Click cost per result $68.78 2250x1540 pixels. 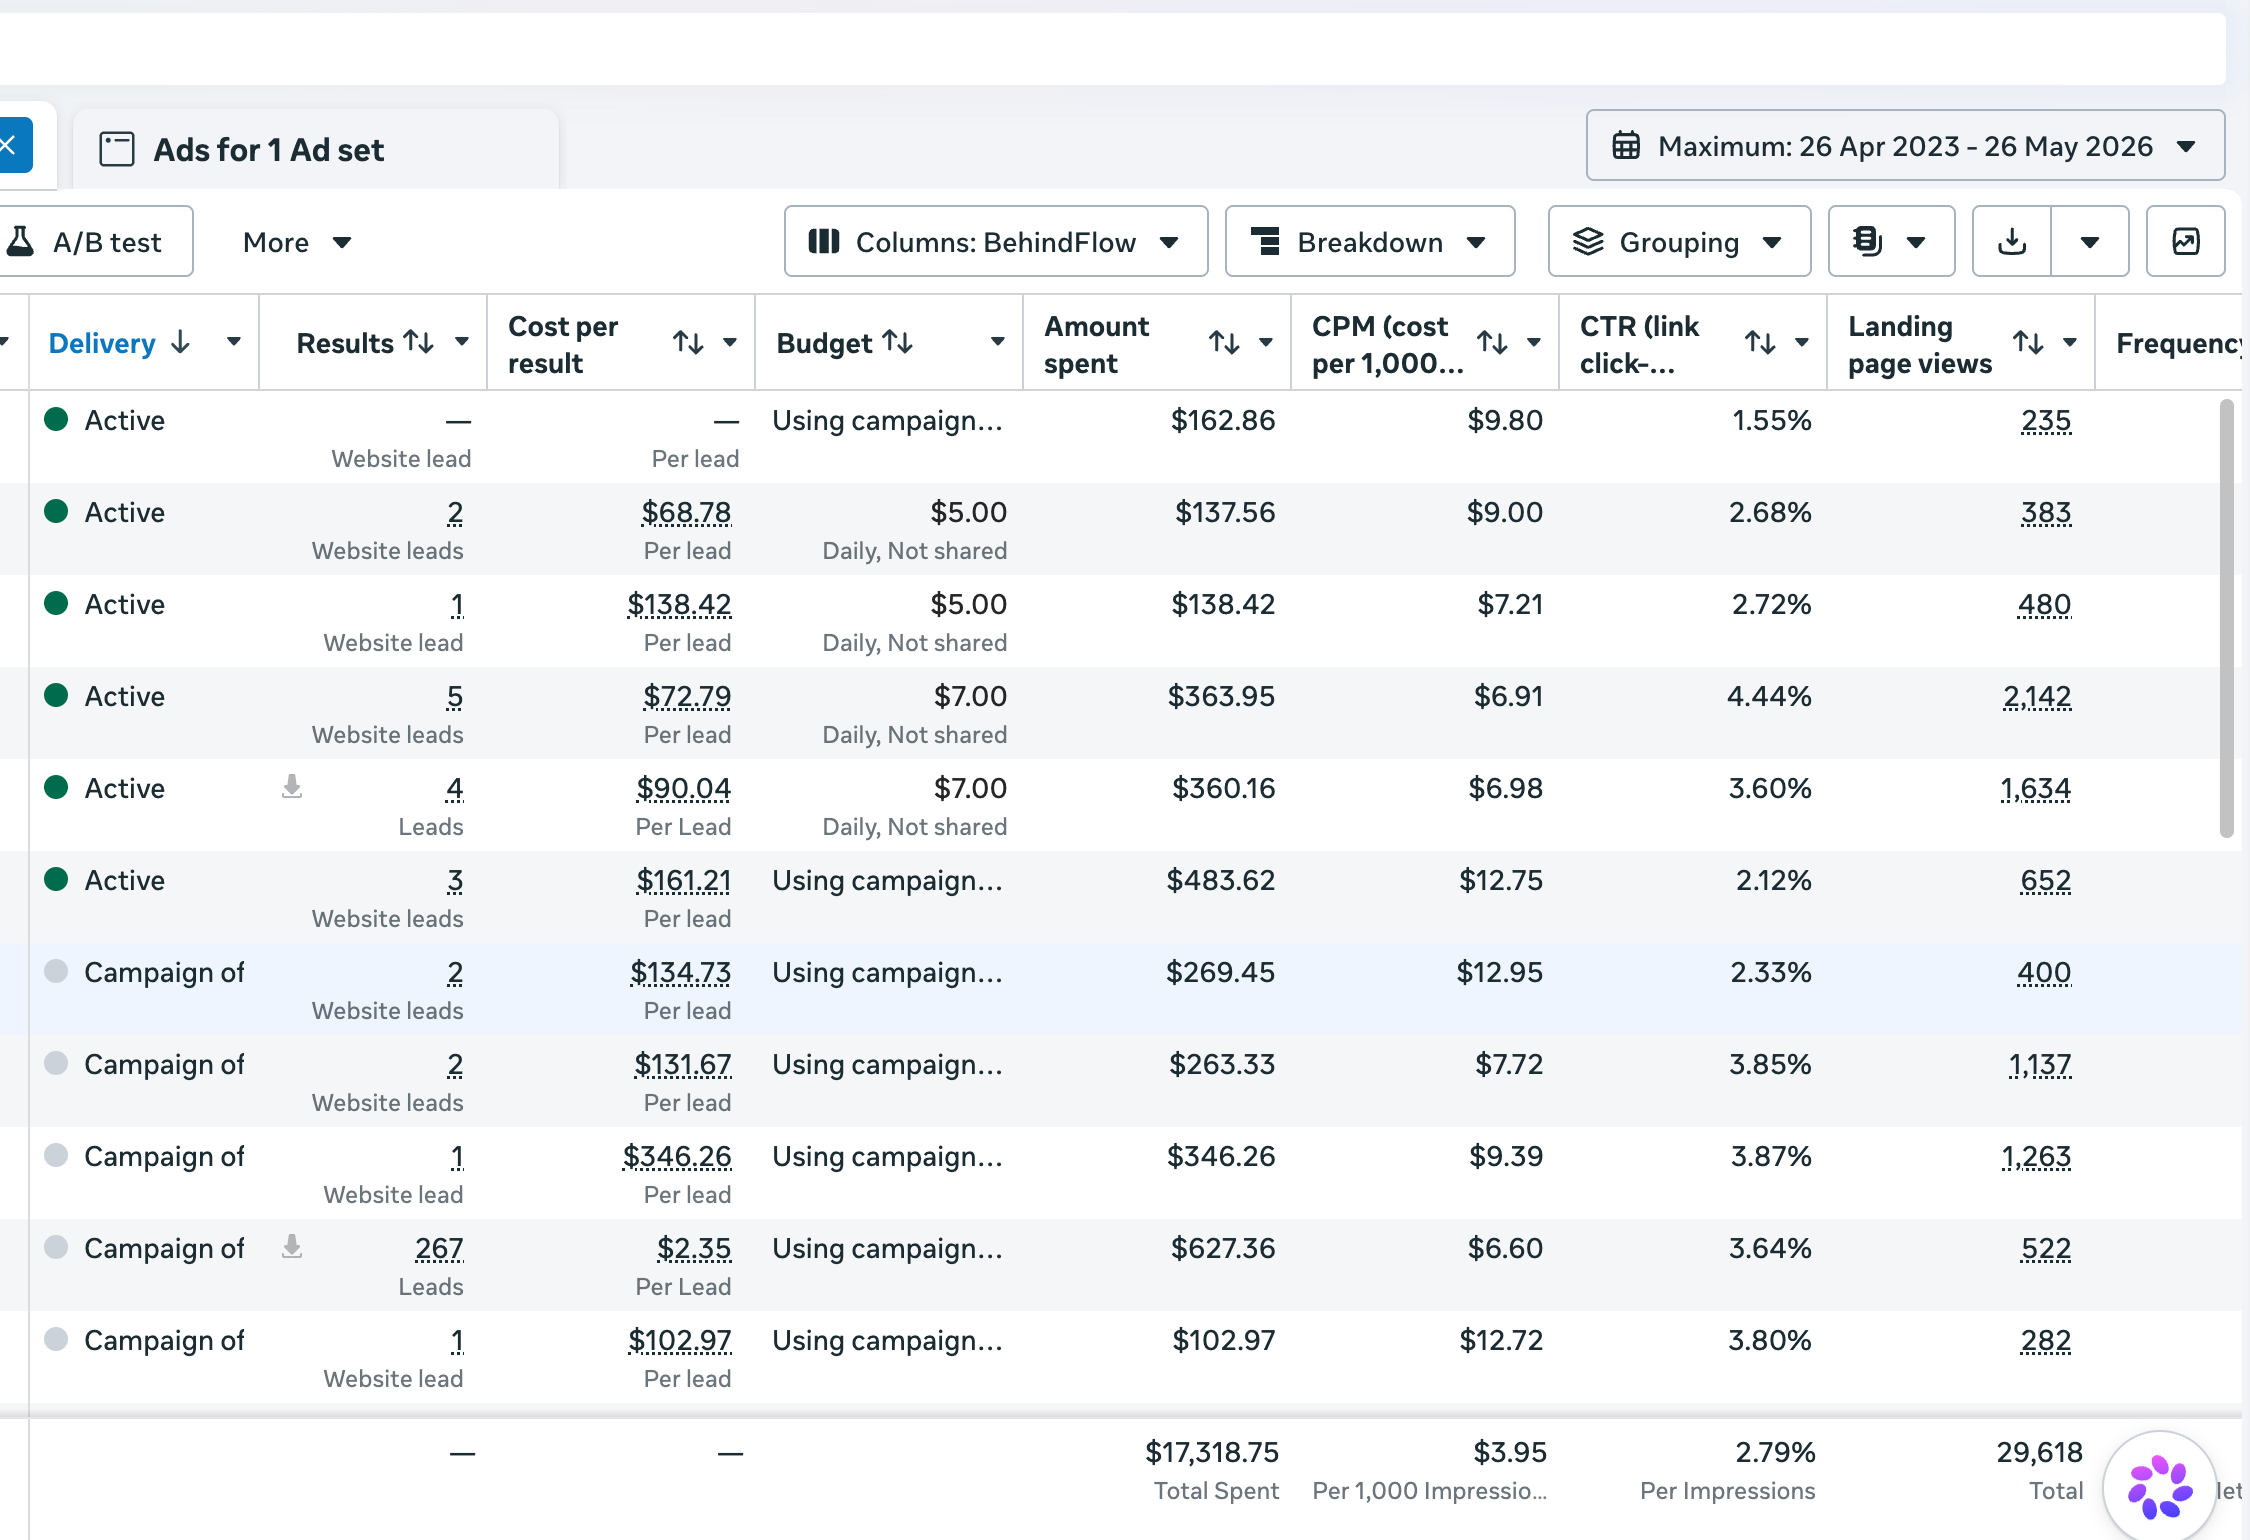tap(686, 513)
